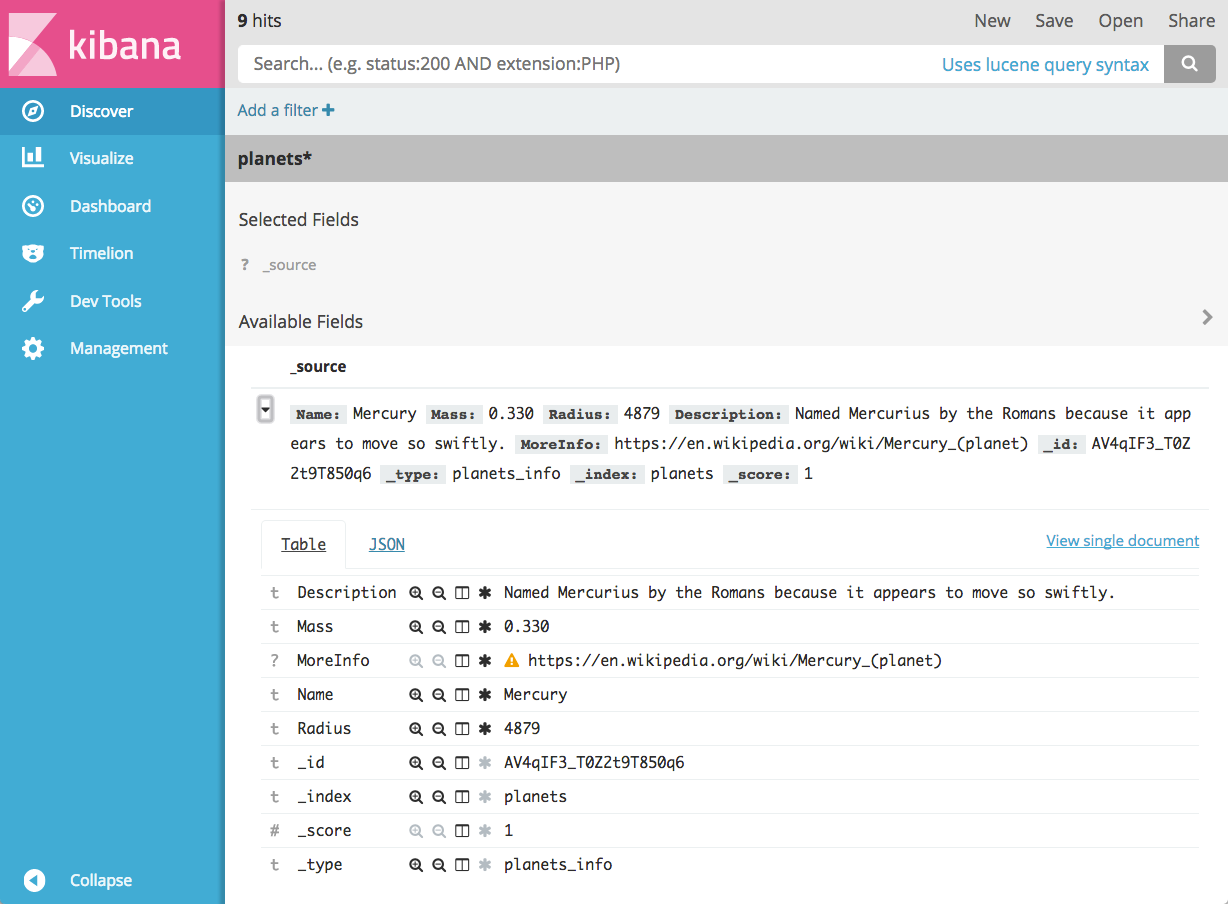The image size is (1228, 904).
Task: Click the Kibana logo
Action: point(95,44)
